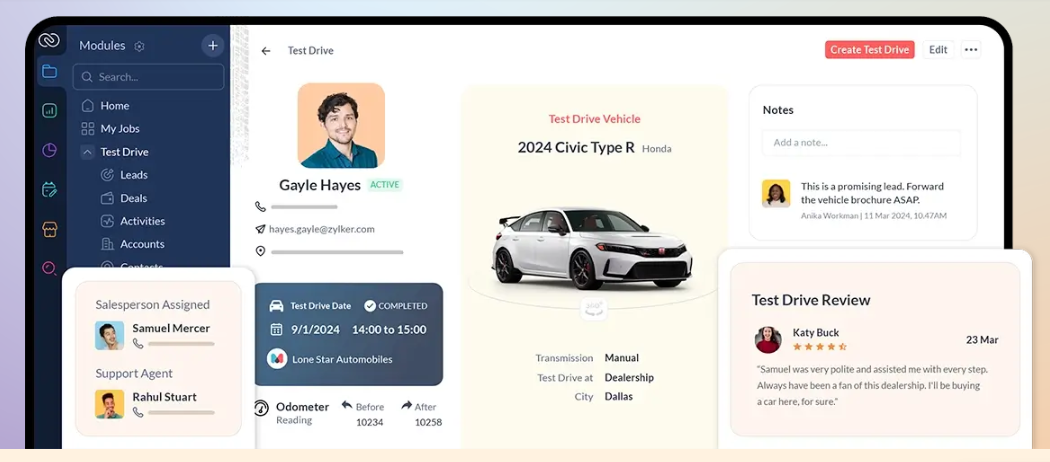The image size is (1050, 462).
Task: Open the calendar edit rail icon
Action: [x=50, y=189]
